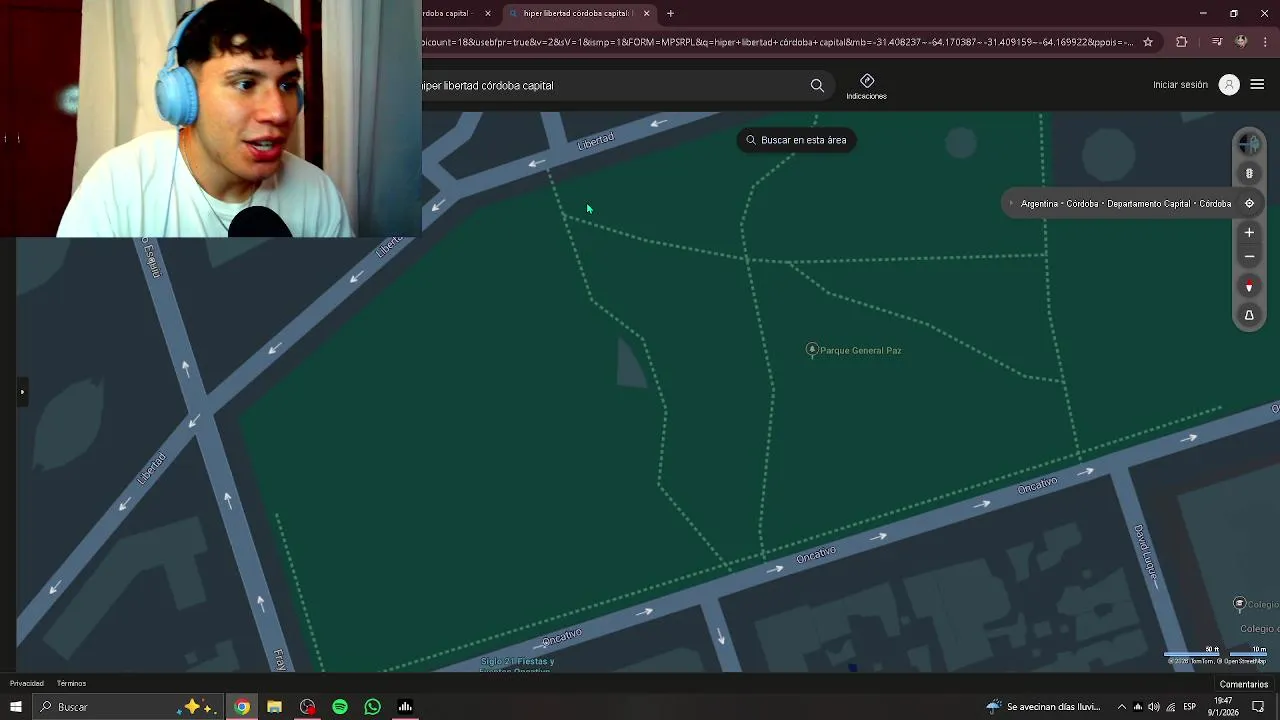Viewport: 1280px width, 720px height.
Task: Click the David Luque street label
Action: (1146, 554)
